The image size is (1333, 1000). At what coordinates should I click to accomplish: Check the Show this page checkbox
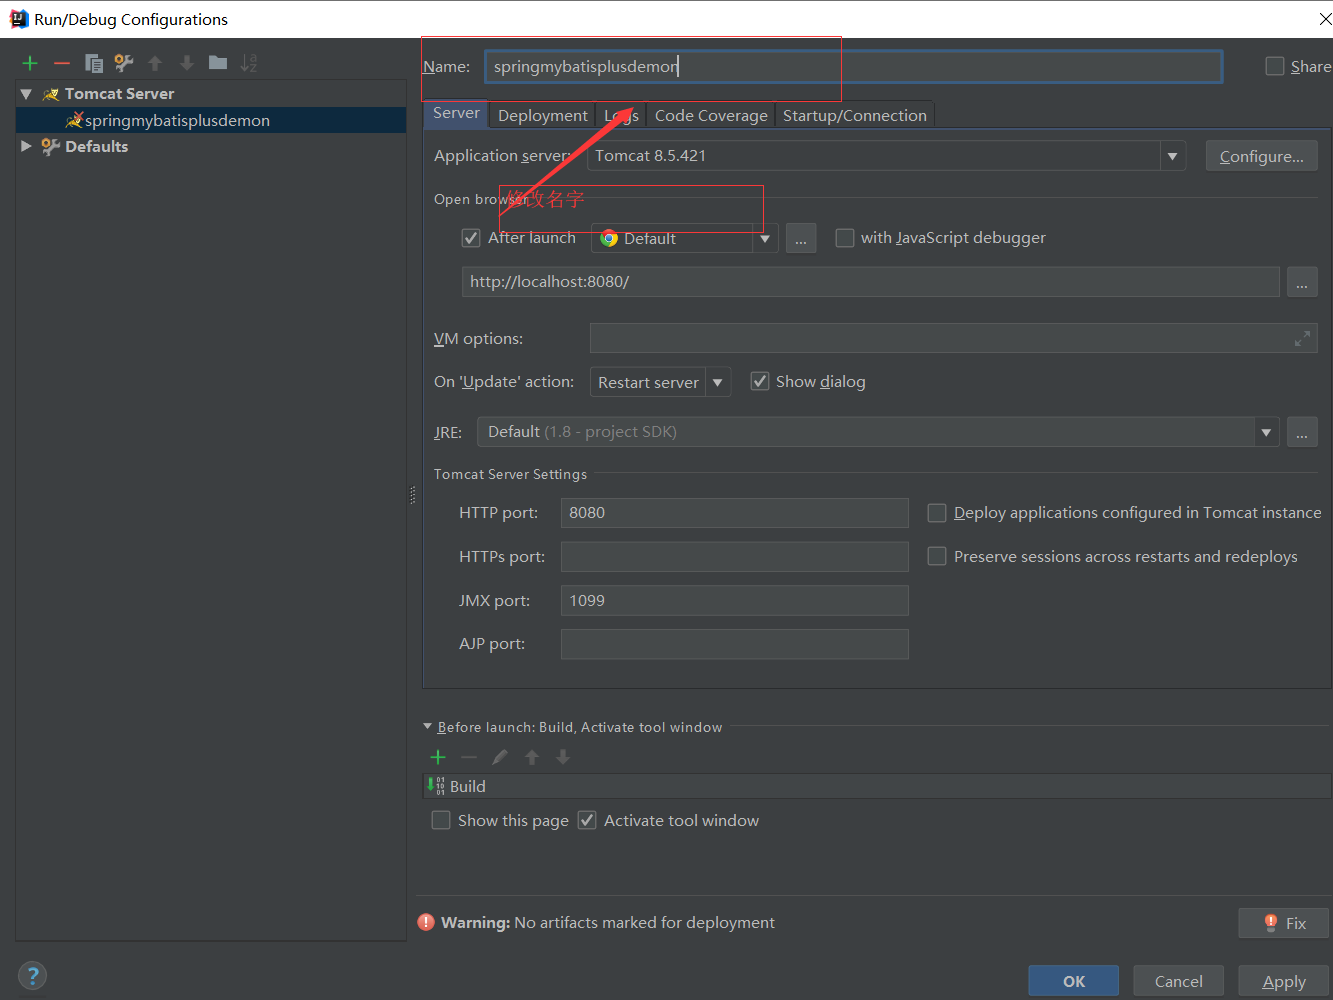[x=441, y=820]
